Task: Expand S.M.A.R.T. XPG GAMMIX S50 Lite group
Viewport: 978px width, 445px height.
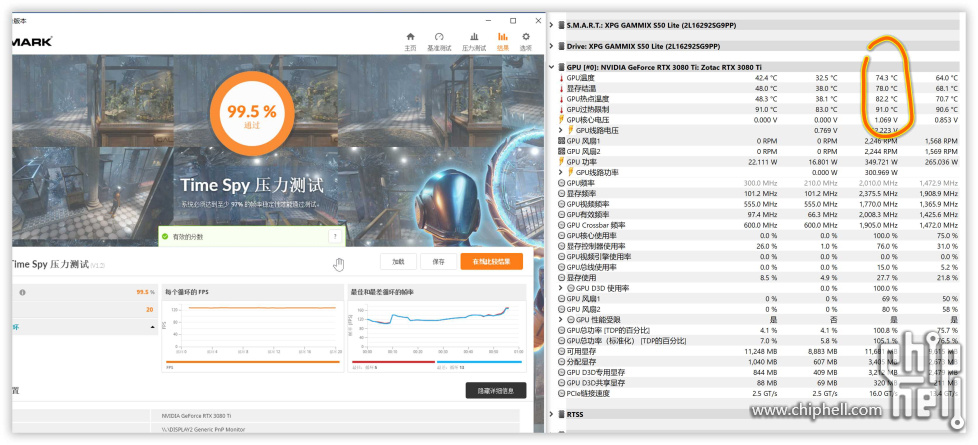Action: [552, 26]
